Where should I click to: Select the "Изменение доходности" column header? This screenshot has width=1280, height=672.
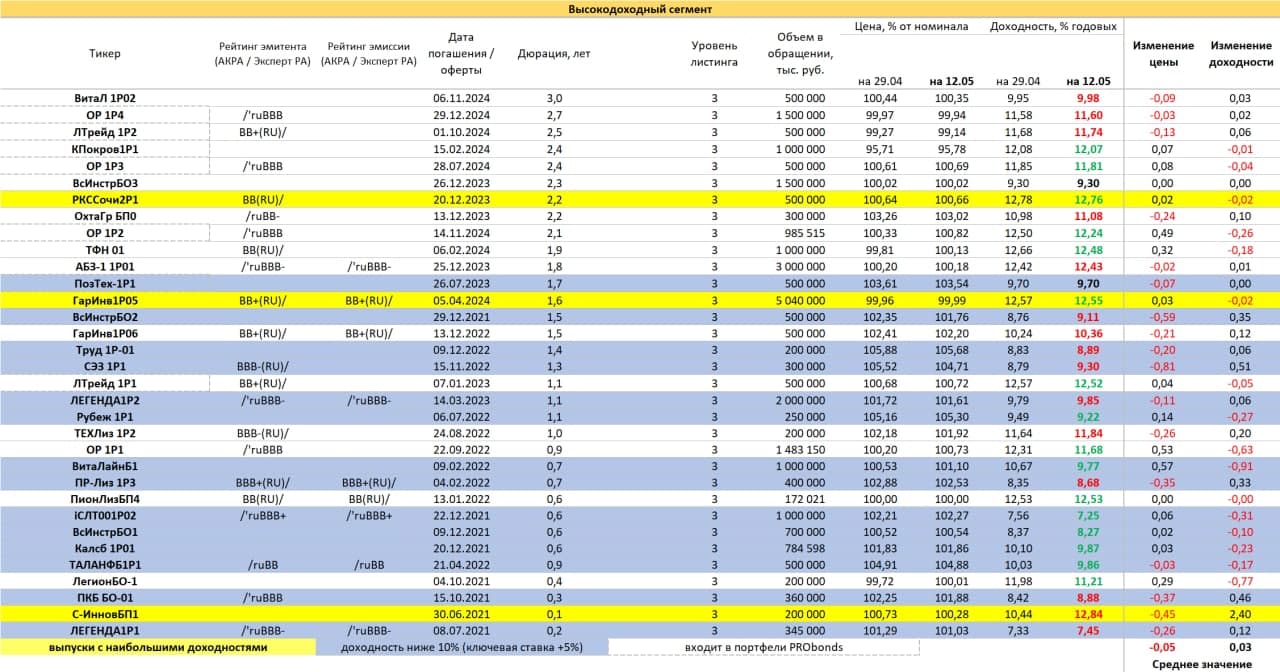(1241, 54)
